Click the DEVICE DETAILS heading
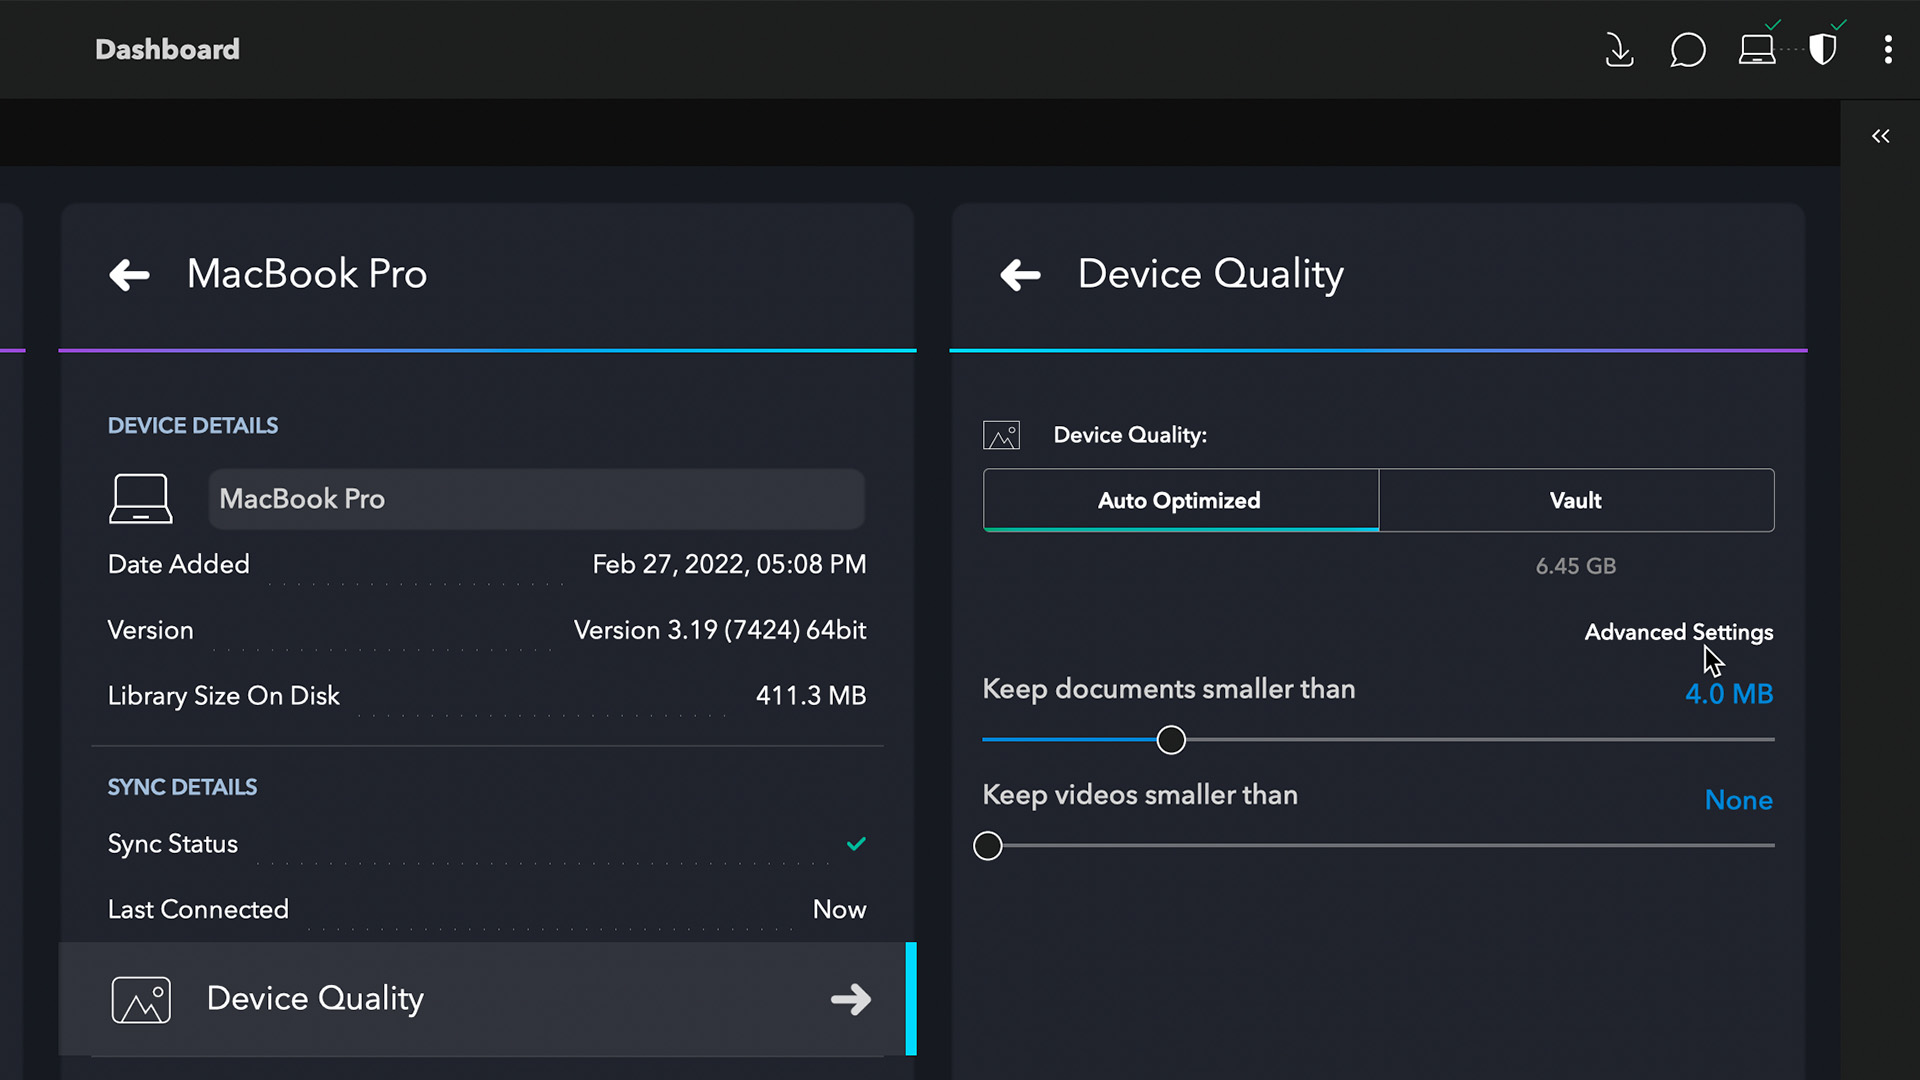 click(193, 426)
